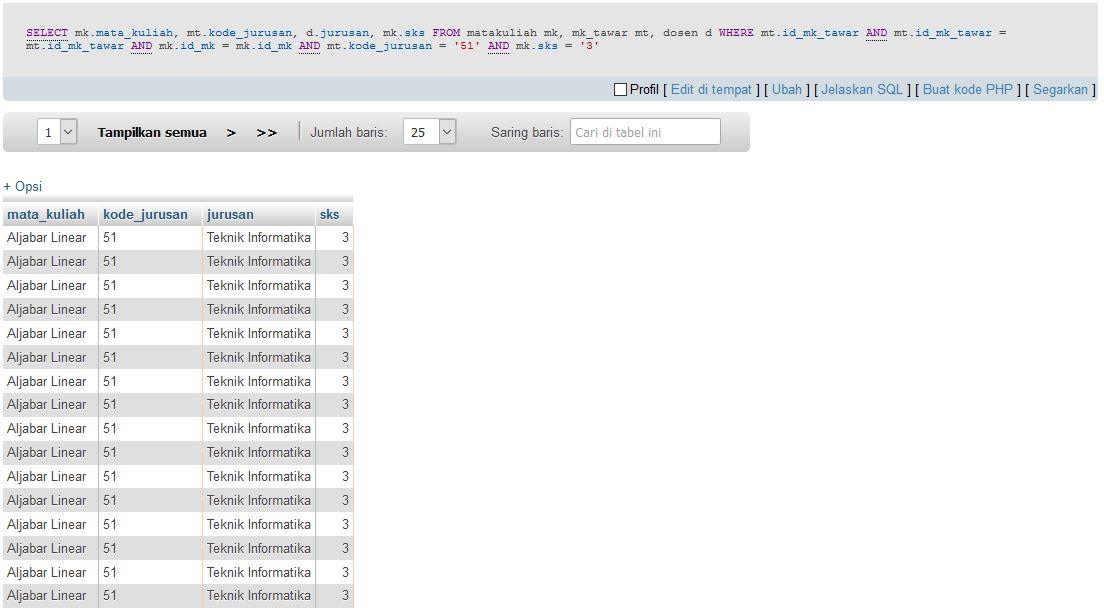
Task: Click d.jurusan in the SQL query
Action: coord(337,32)
